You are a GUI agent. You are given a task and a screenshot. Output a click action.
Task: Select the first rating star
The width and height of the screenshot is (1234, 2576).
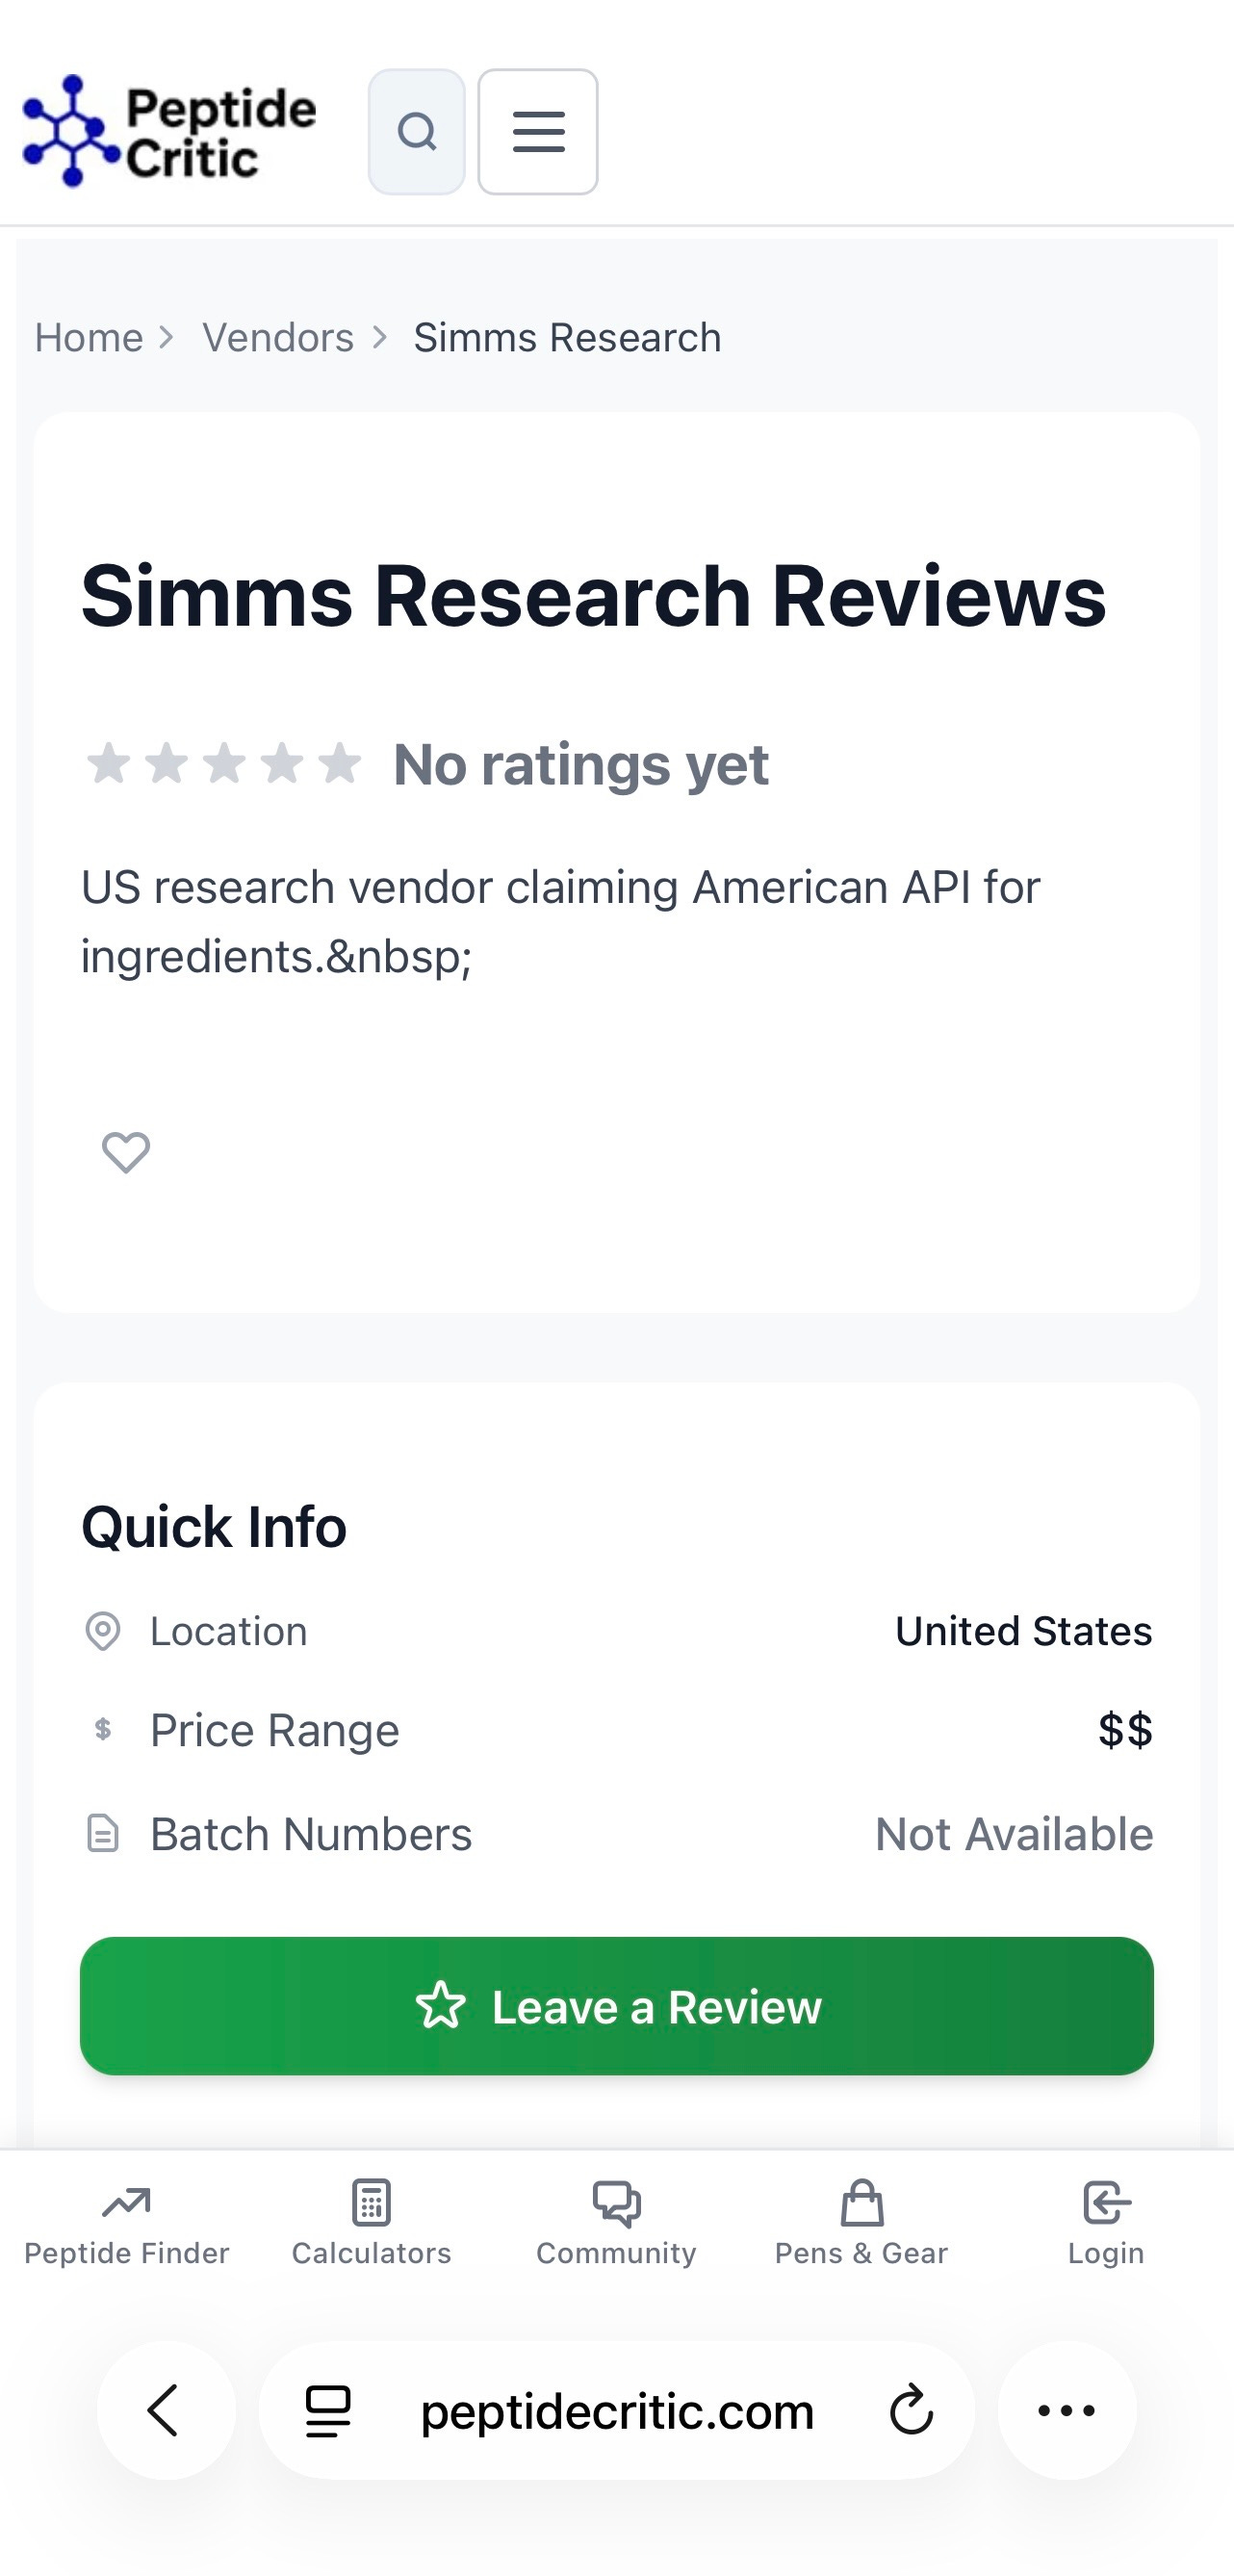108,764
